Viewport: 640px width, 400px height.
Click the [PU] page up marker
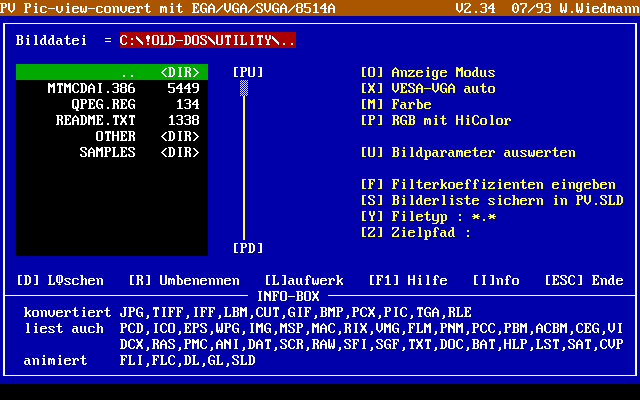pos(248,73)
